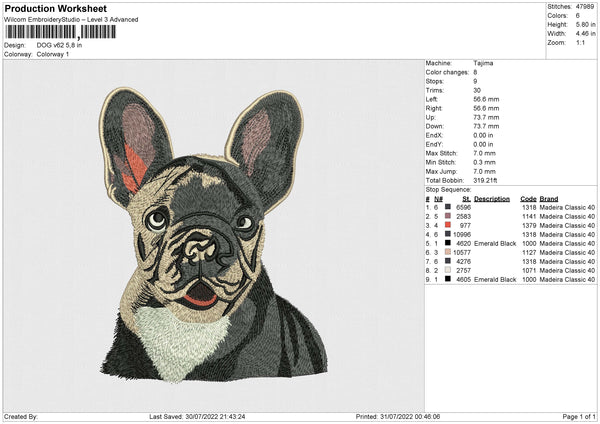The height and width of the screenshot is (424, 600).
Task: Click the dark swatch beside 4276 stitches
Action: coord(447,261)
